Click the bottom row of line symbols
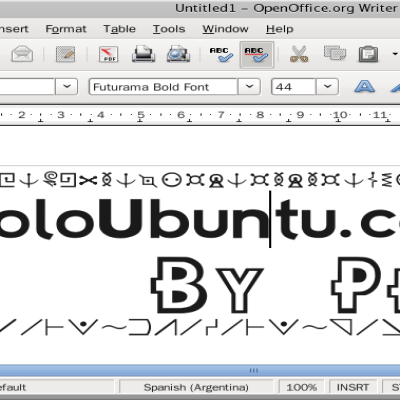Viewport: 400px width, 400px height. 200,327
